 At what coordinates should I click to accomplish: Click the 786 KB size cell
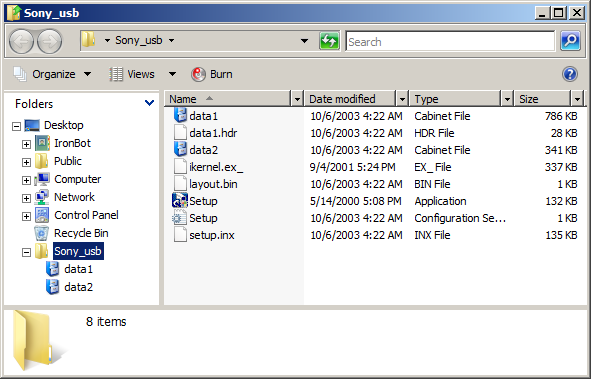pos(561,116)
